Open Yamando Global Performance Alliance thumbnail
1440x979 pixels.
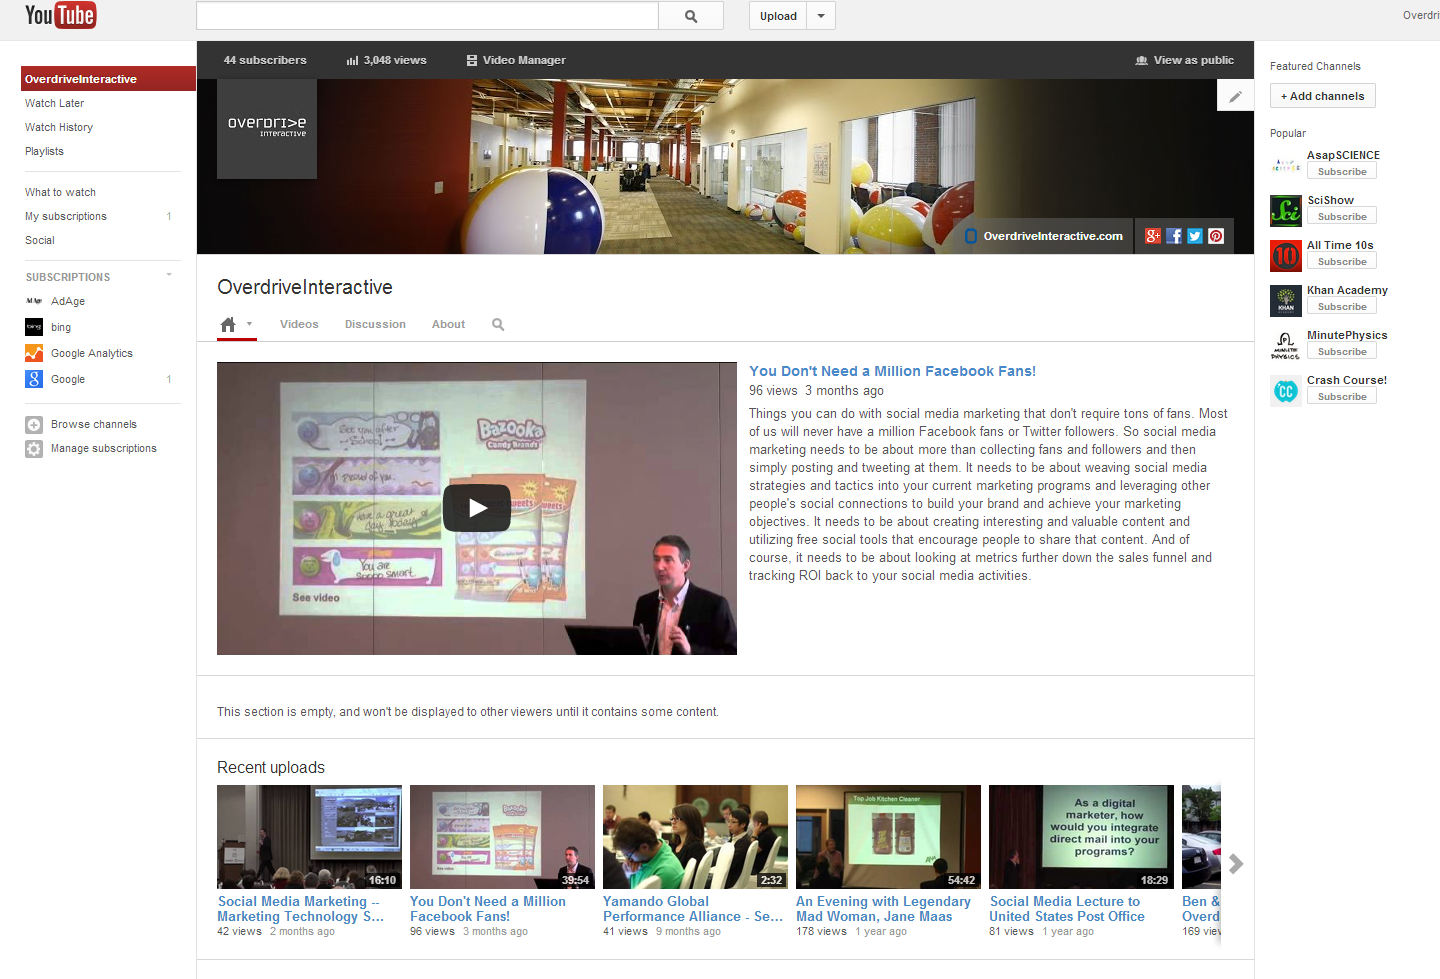tap(695, 837)
